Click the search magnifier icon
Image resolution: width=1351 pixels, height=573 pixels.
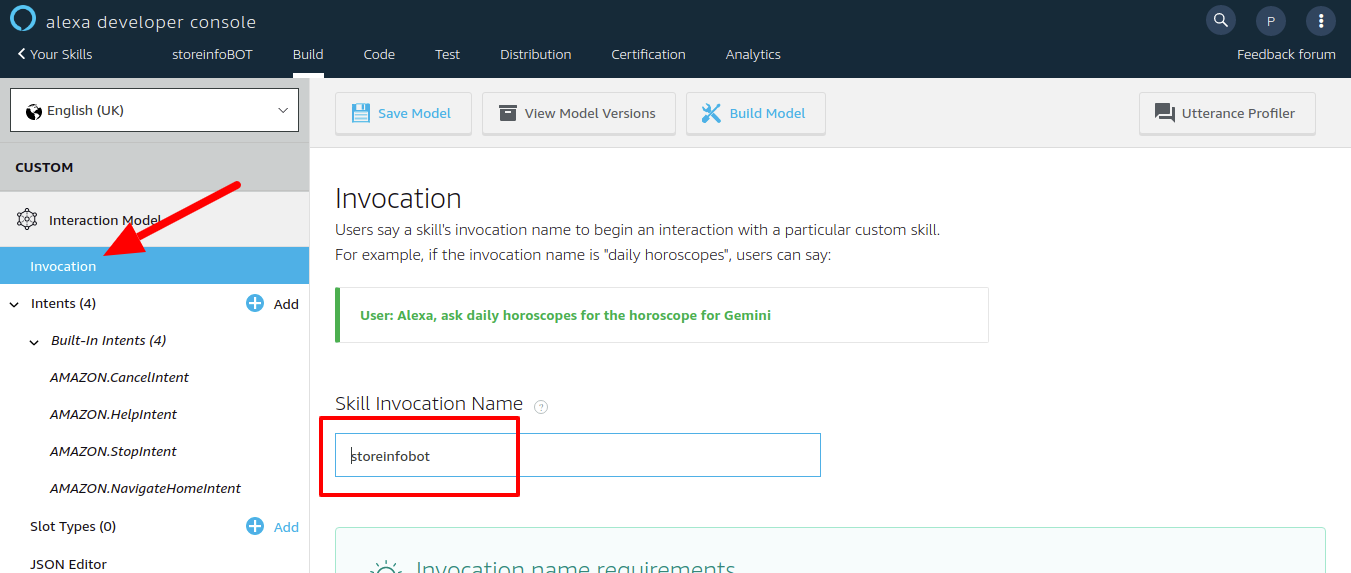click(x=1220, y=20)
